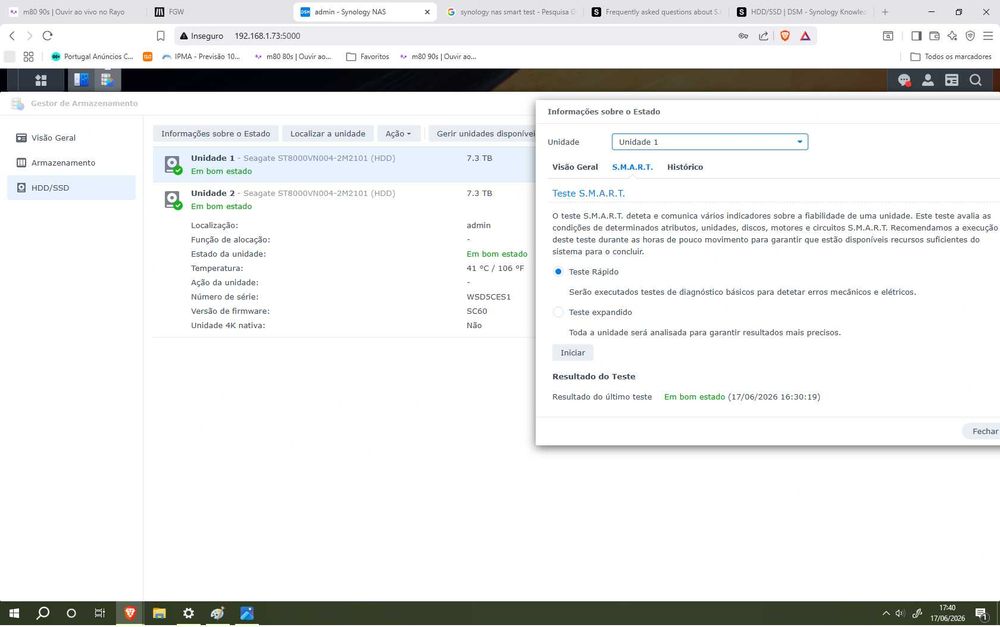Select the Unidade 2 drive row
Image resolution: width=1000 pixels, height=627 pixels.
[x=344, y=200]
